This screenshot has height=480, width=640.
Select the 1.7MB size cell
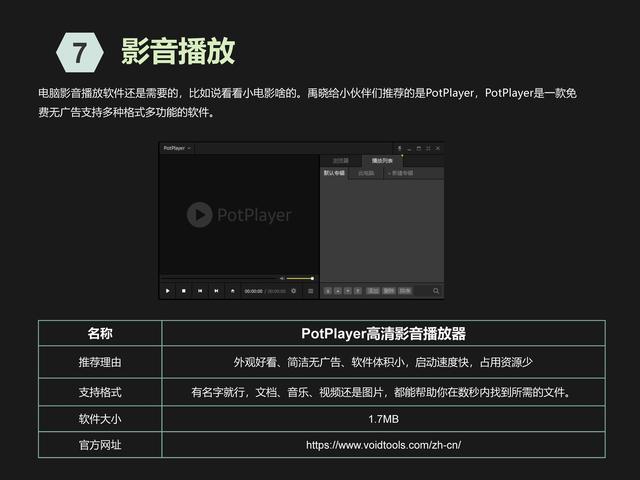pos(384,419)
